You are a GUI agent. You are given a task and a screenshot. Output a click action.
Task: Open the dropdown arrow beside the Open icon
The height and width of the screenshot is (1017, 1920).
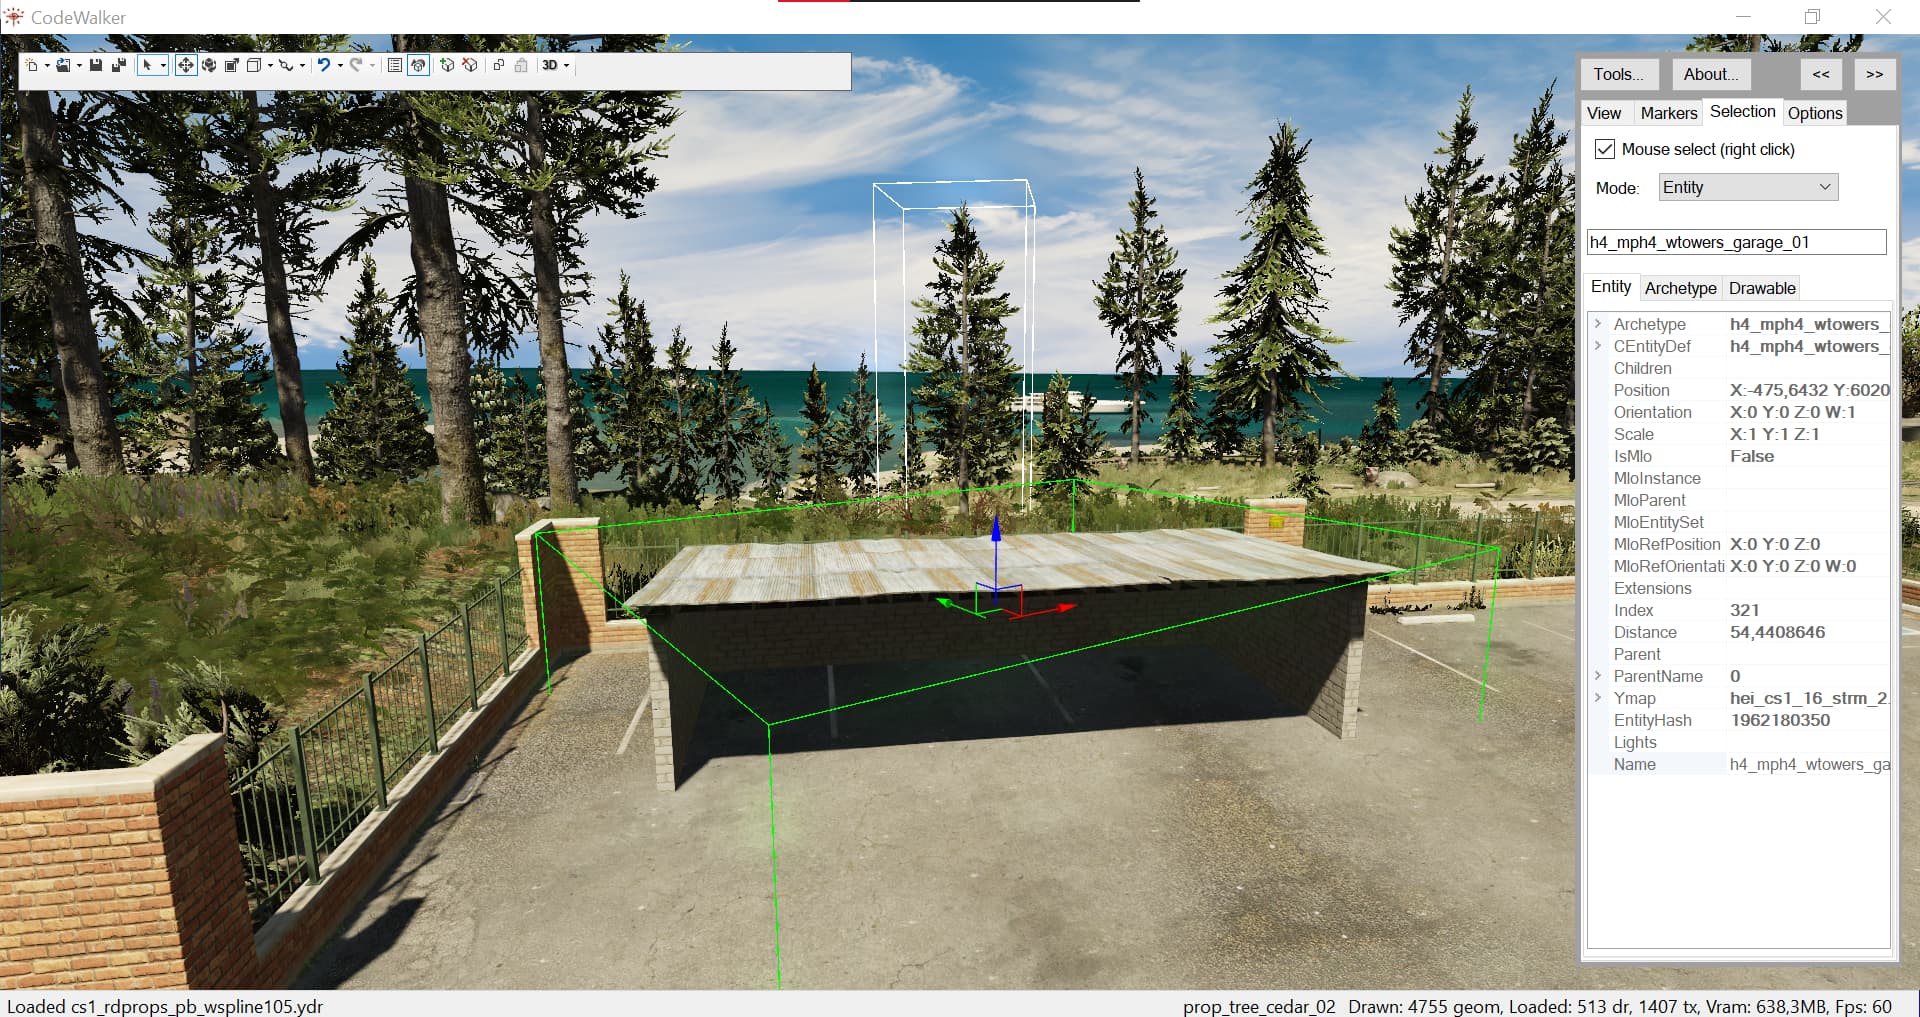[x=79, y=66]
